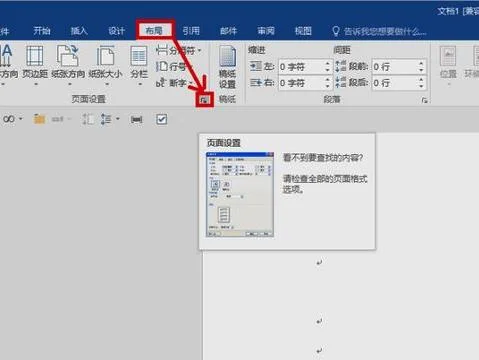Decrease 段后 spacing with the down stepper

(x=422, y=86)
